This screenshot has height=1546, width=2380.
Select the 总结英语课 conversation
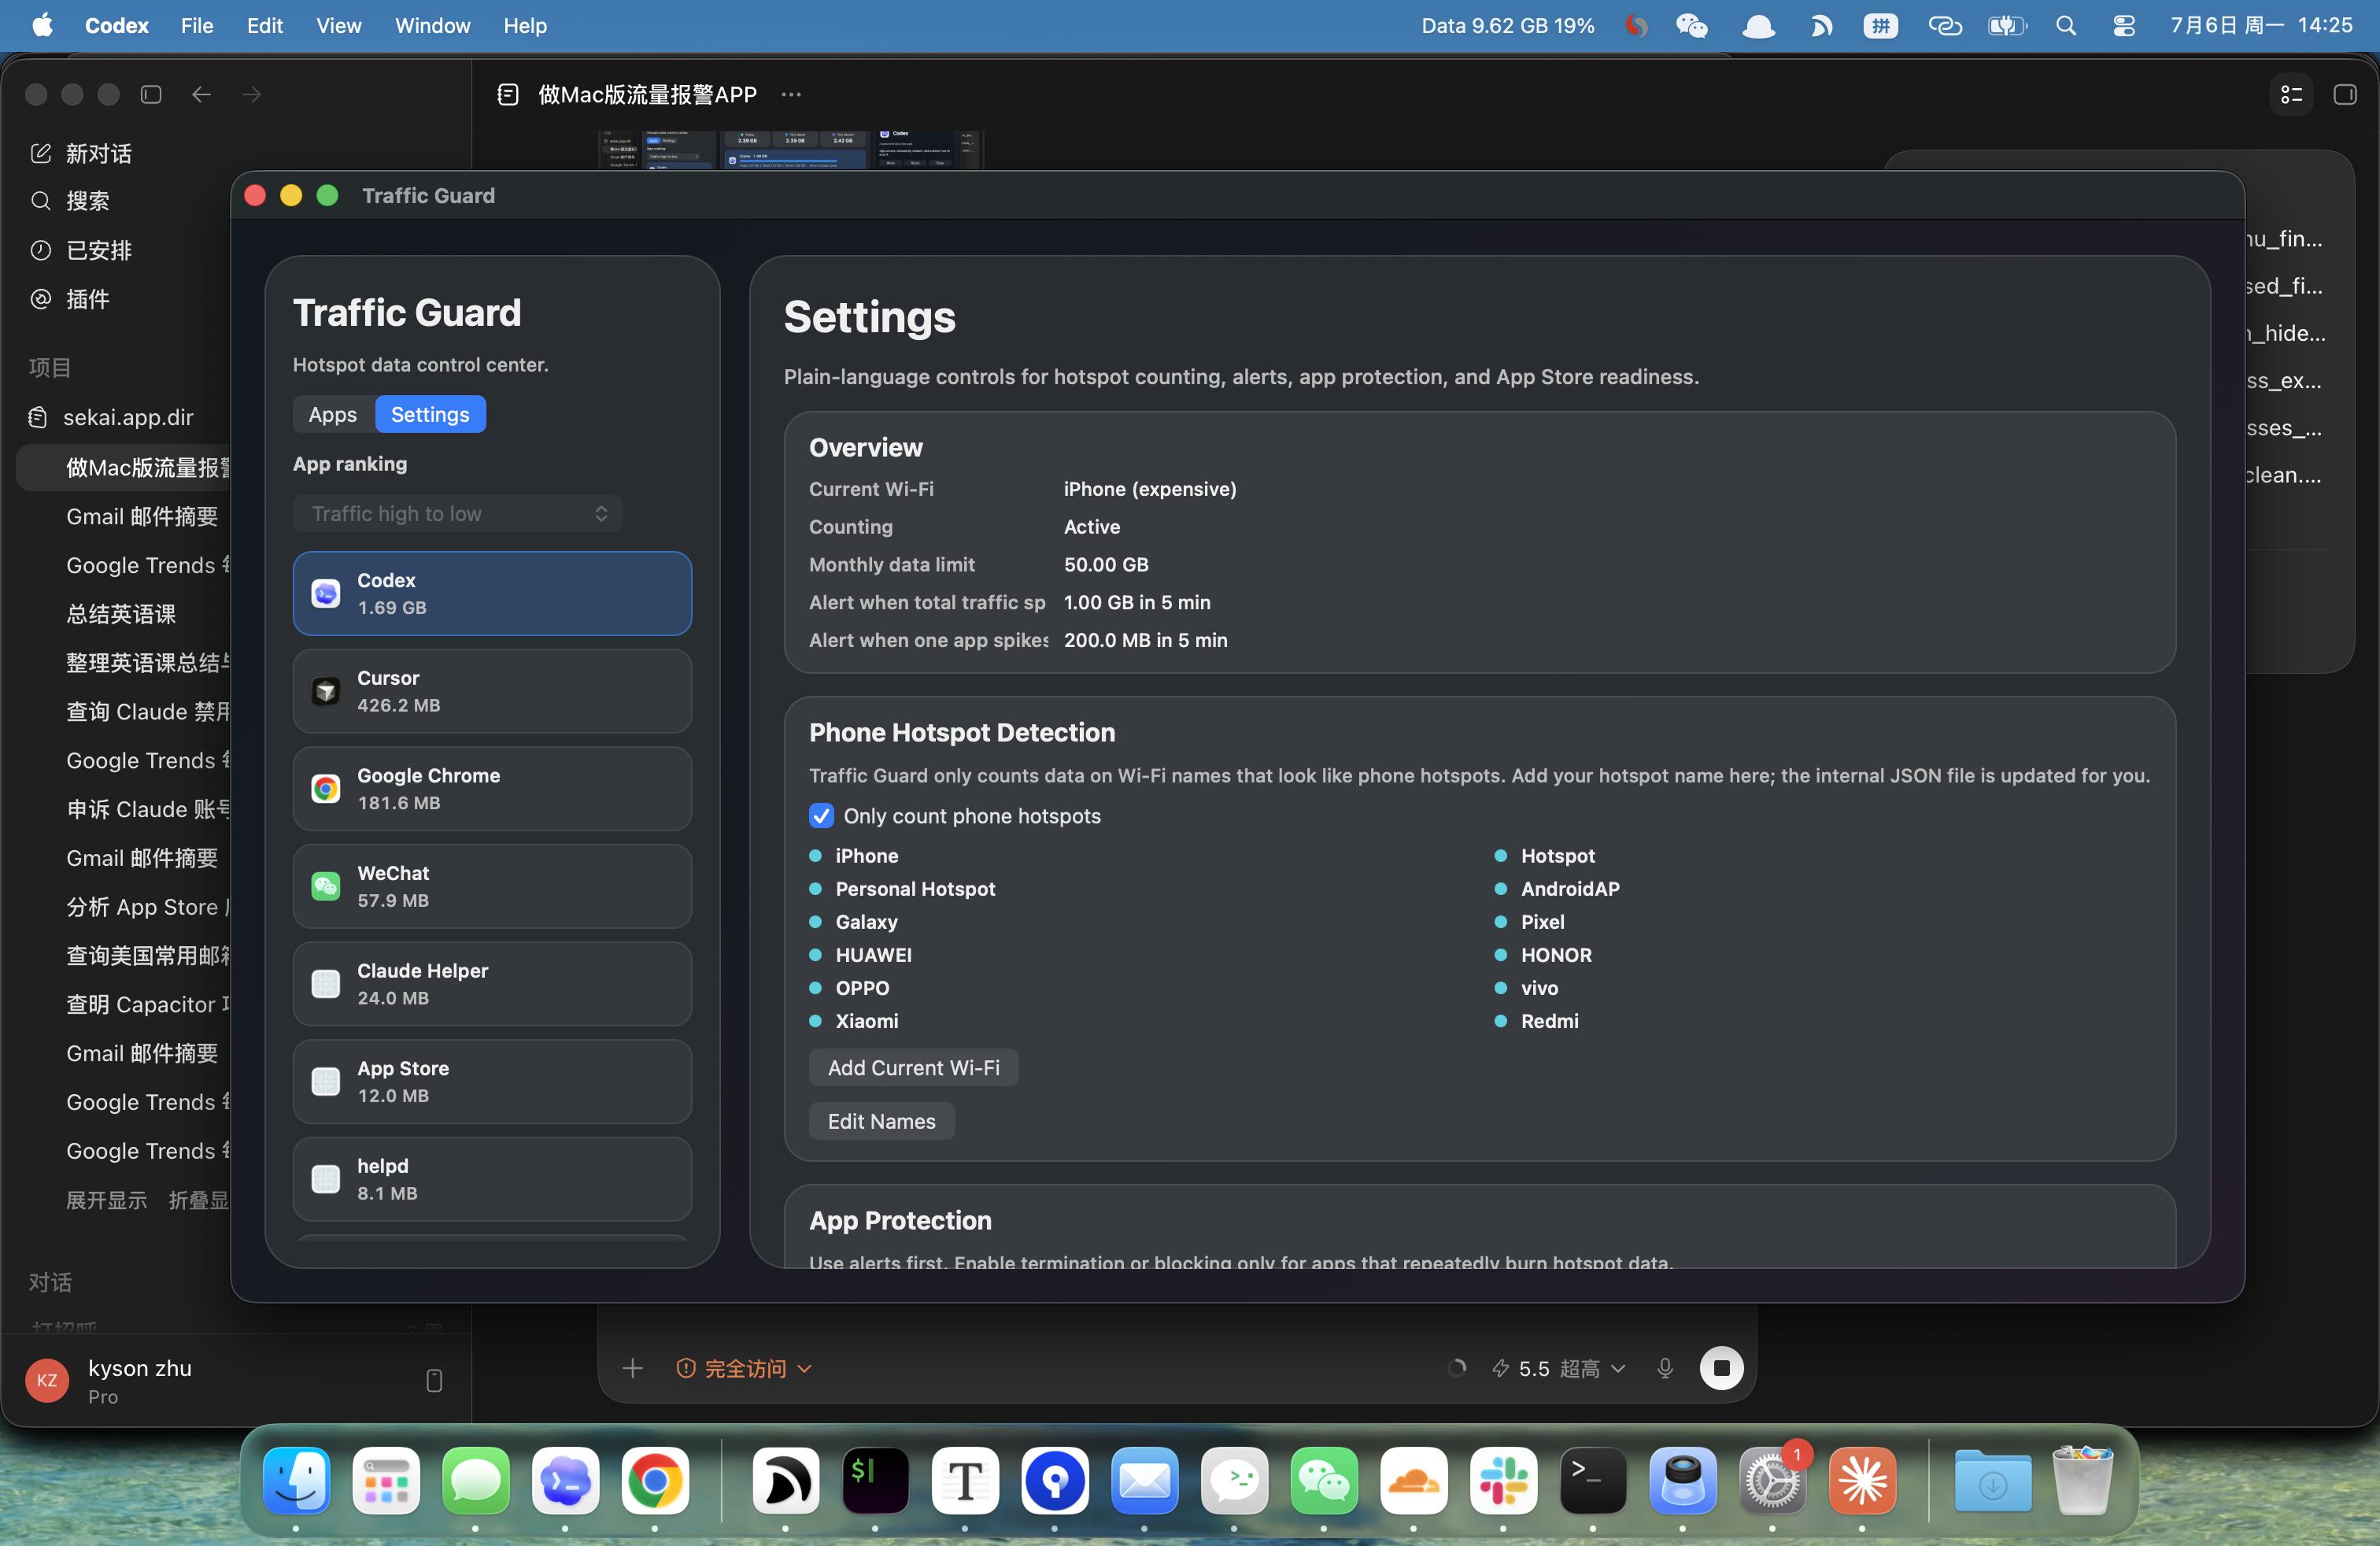(121, 614)
